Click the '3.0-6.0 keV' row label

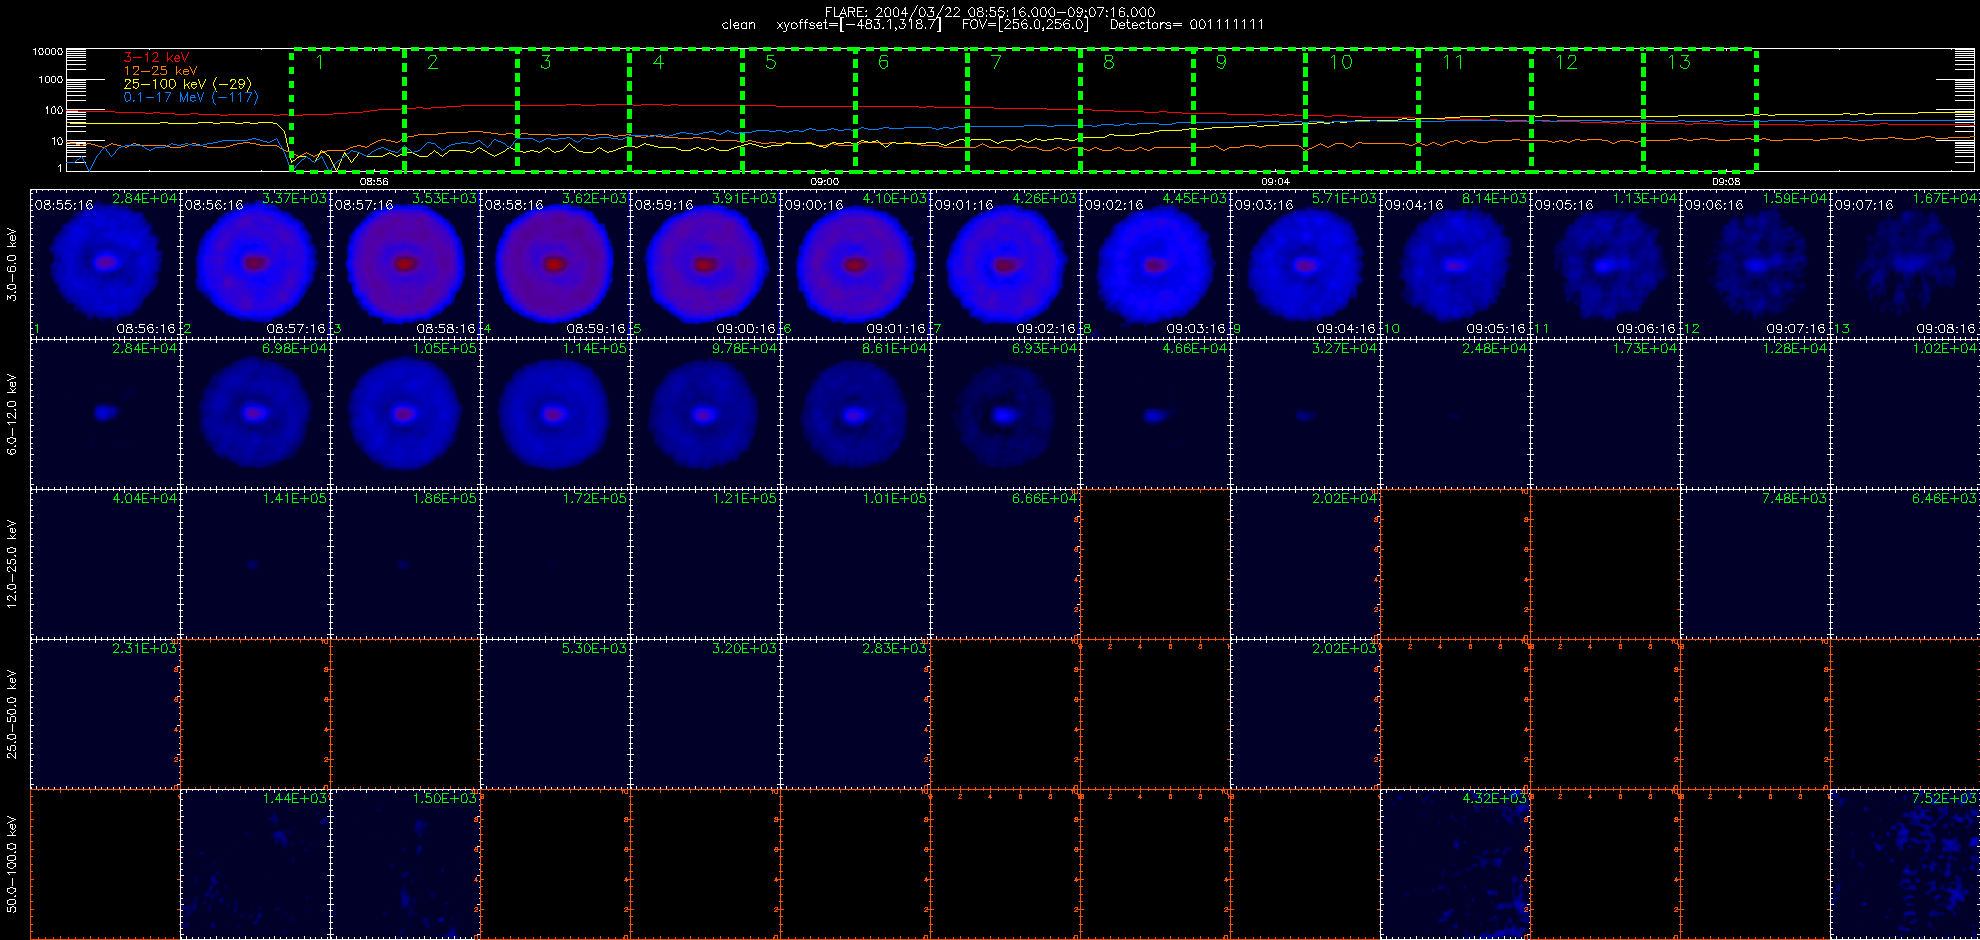pos(12,264)
